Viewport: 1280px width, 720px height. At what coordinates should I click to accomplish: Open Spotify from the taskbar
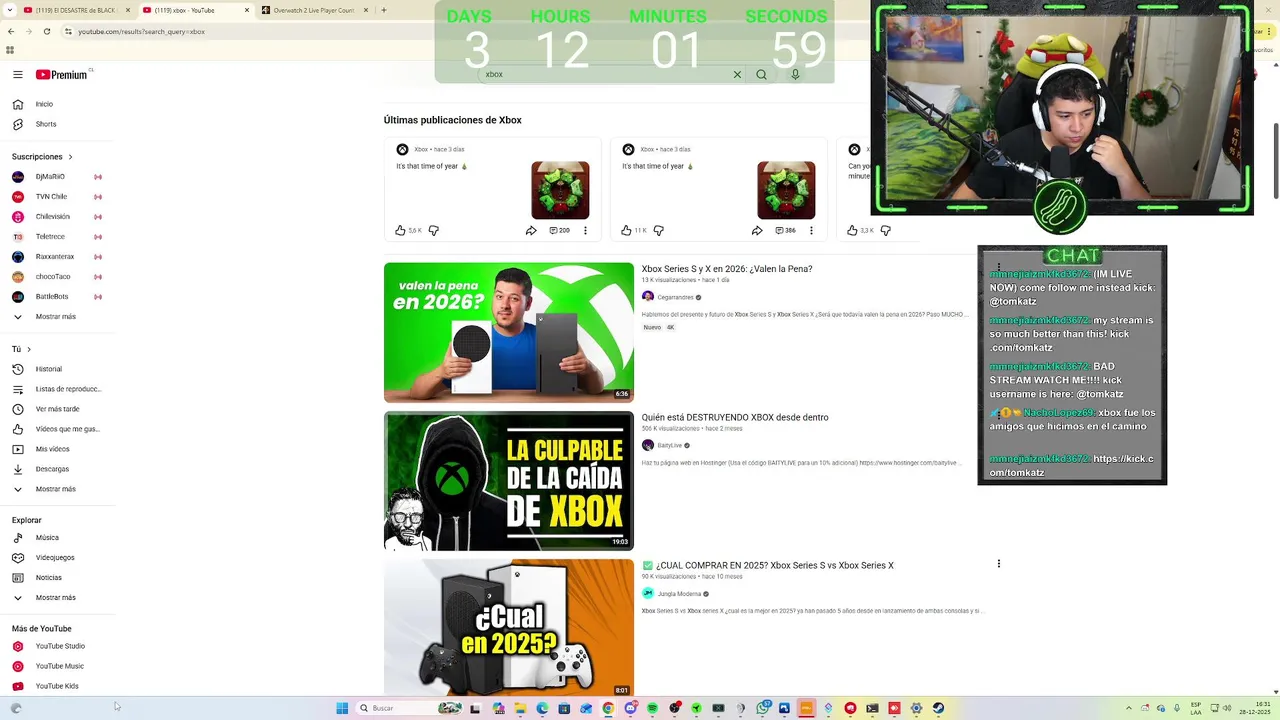tap(652, 708)
